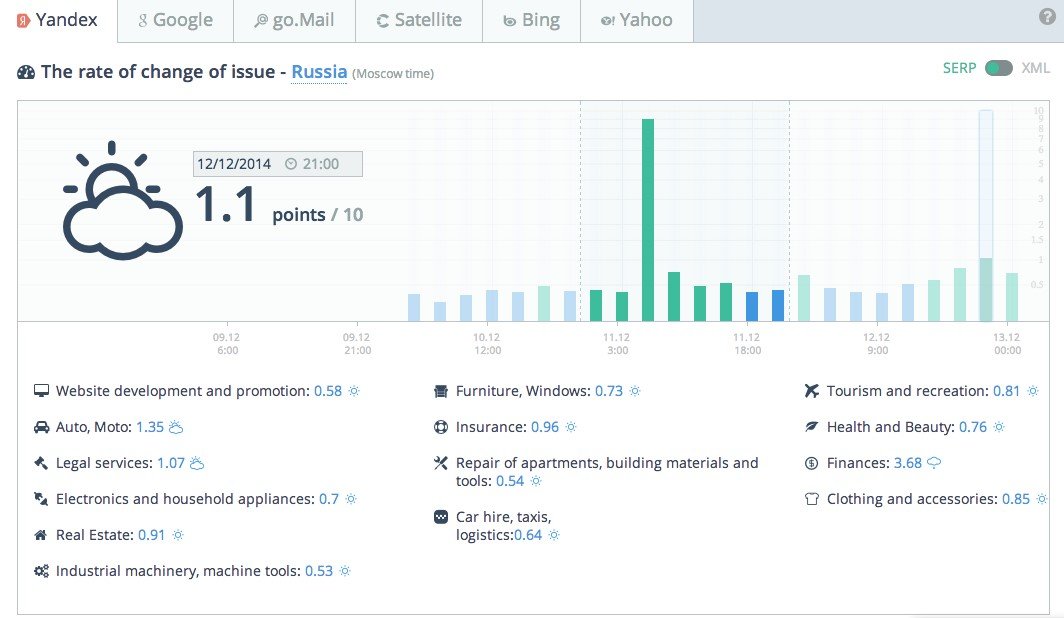Screen dimensions: 1064x618
Task: Click the shirt icon for Clothing and accessories
Action: pos(812,499)
